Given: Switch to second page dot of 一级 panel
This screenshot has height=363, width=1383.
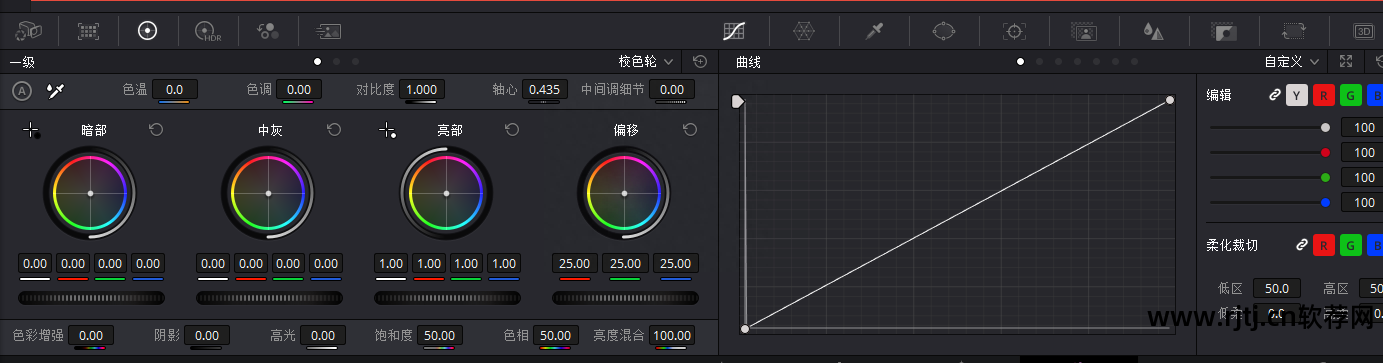Looking at the screenshot, I should (337, 61).
